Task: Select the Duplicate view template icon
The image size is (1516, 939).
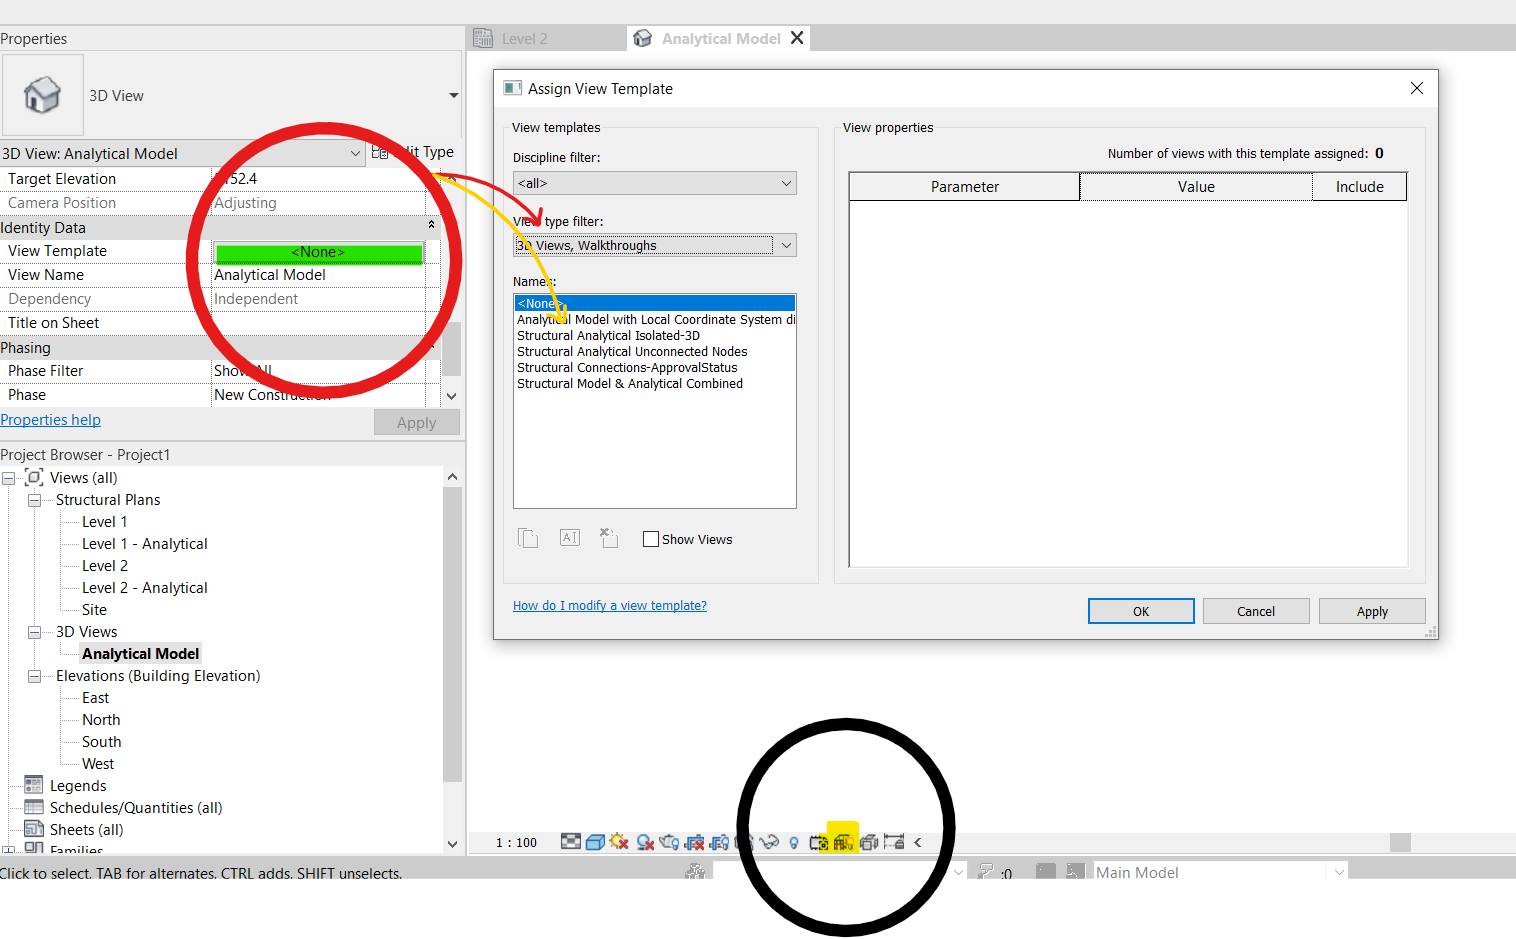Action: click(528, 538)
